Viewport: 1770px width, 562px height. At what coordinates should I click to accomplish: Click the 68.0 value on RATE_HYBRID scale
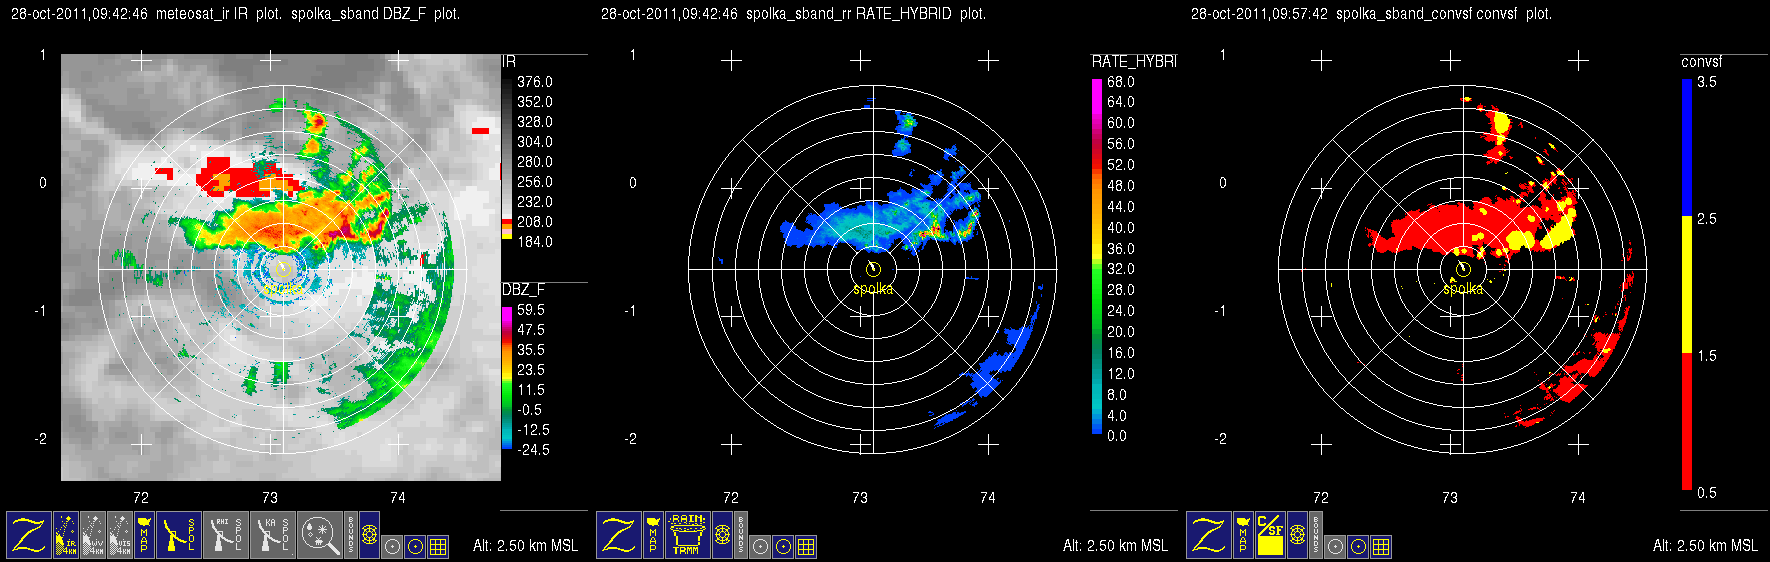[x=1121, y=82]
